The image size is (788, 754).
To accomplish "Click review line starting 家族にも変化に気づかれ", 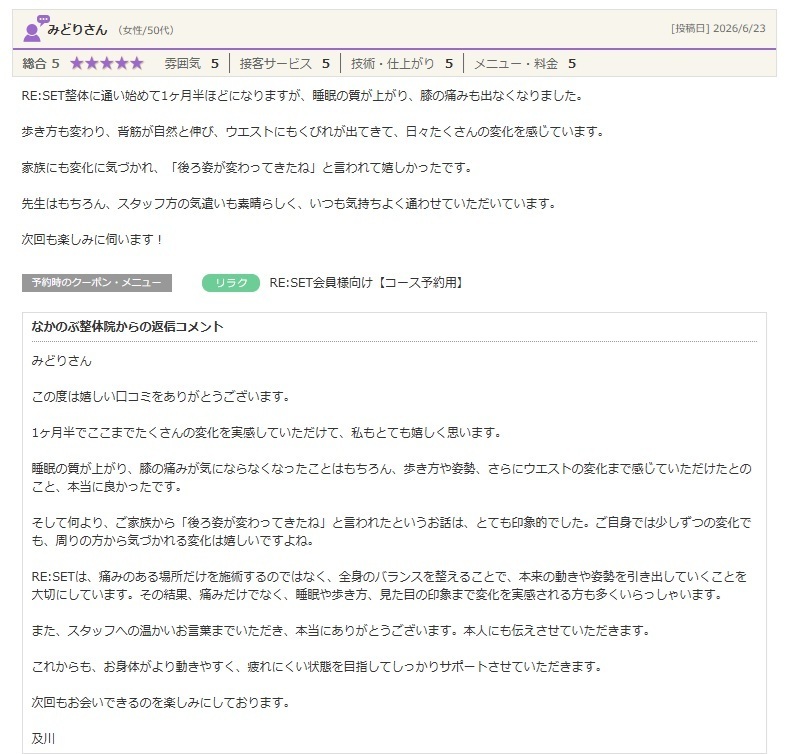I will [247, 167].
